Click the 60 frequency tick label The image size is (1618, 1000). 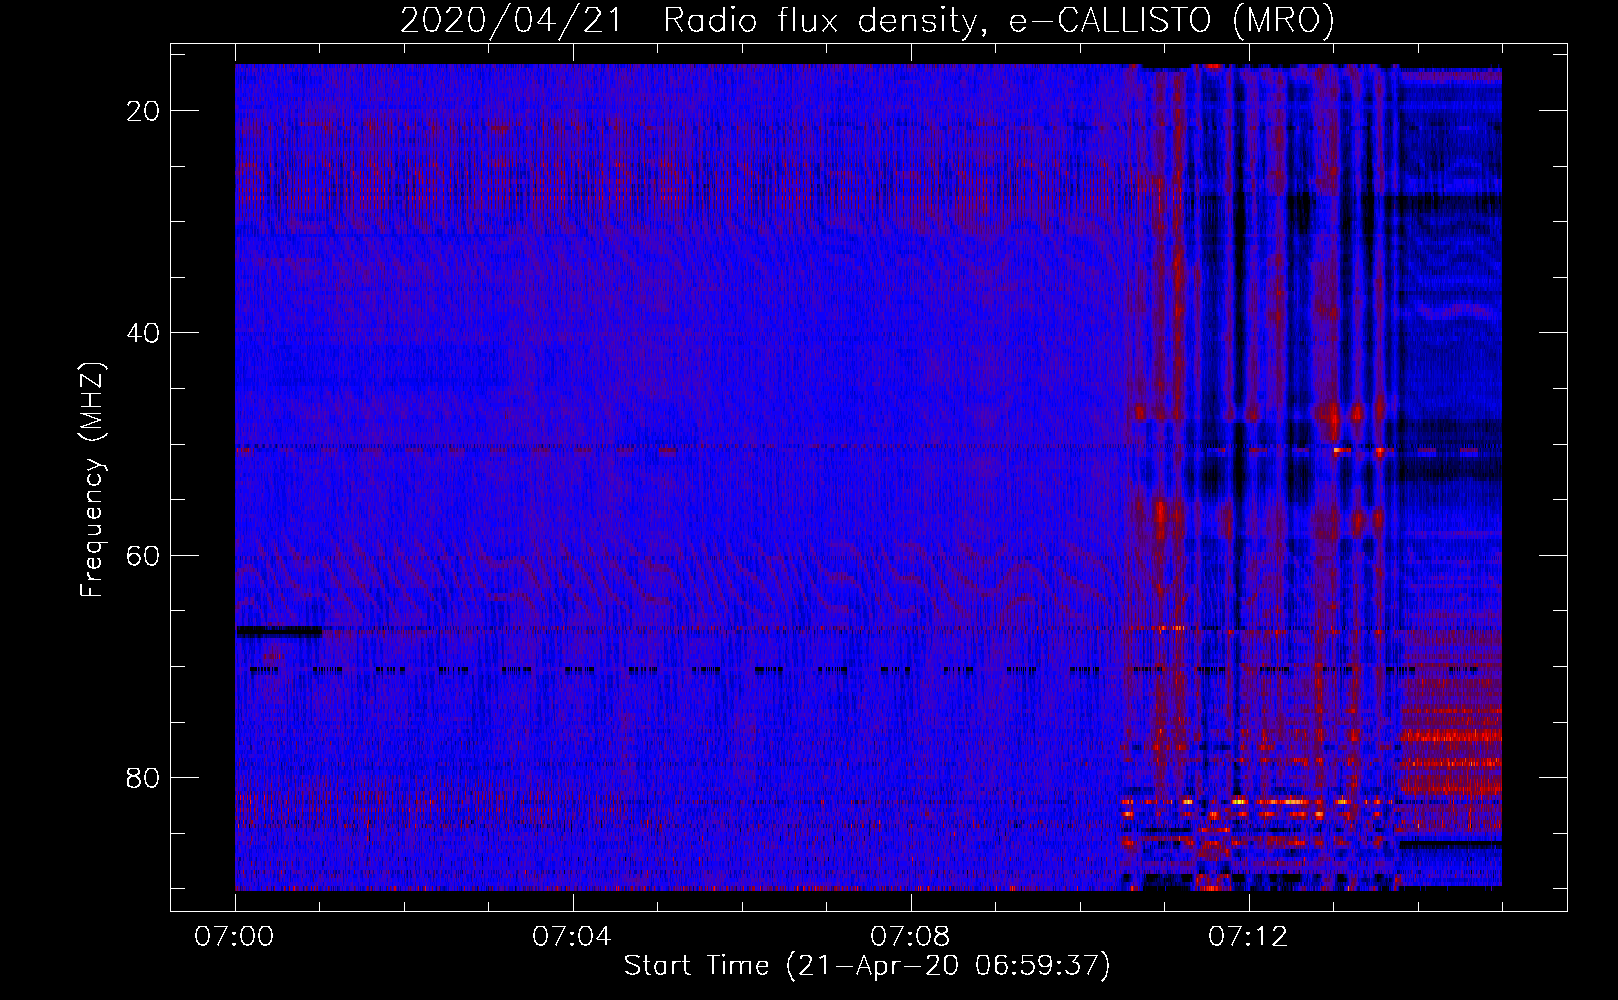pyautogui.click(x=144, y=555)
